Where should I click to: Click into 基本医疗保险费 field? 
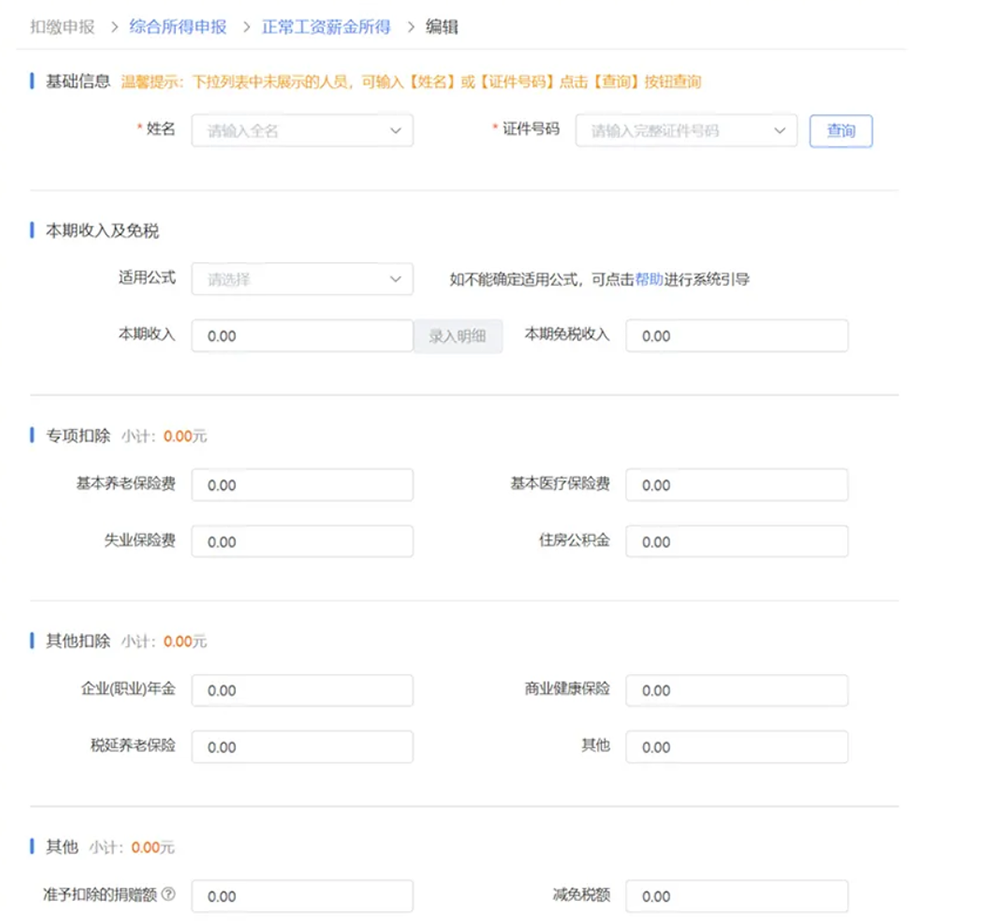736,485
